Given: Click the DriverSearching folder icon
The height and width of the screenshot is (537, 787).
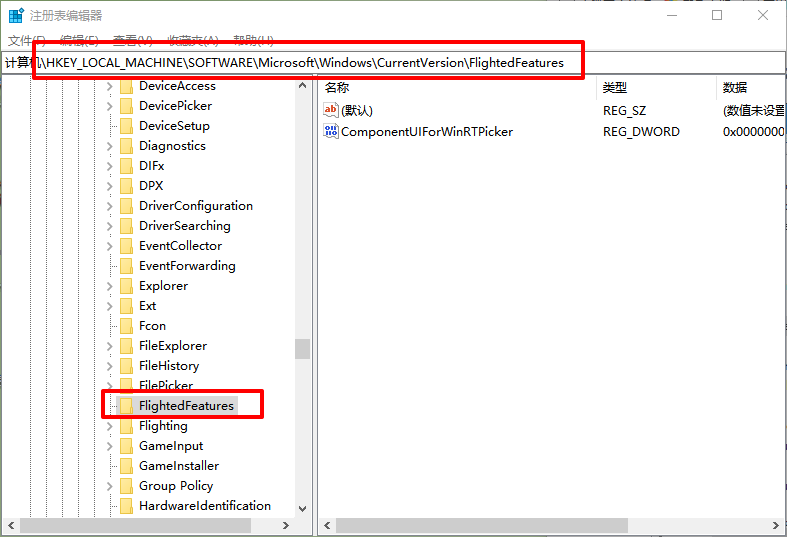Looking at the screenshot, I should point(126,226).
